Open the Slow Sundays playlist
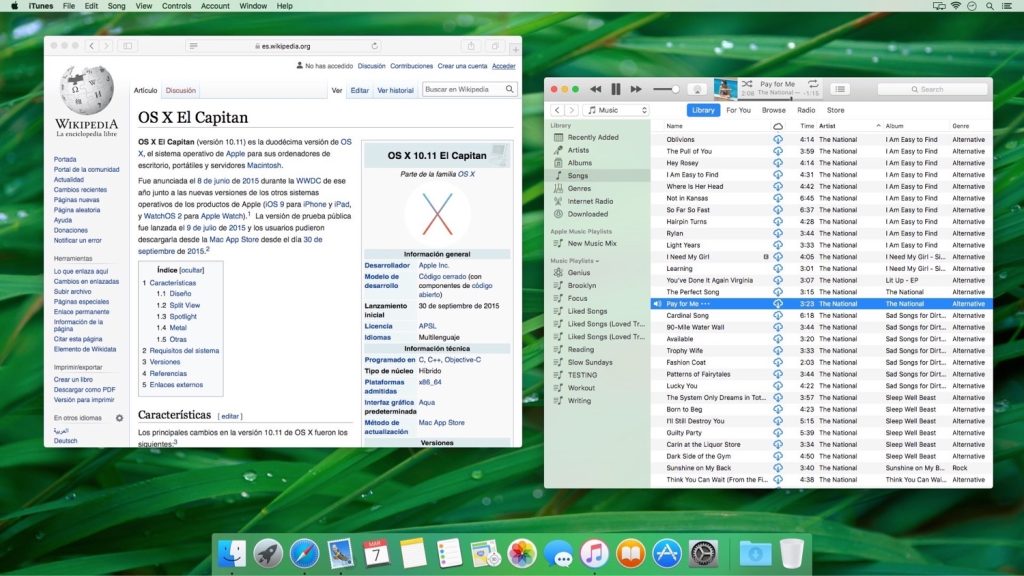 (590, 362)
